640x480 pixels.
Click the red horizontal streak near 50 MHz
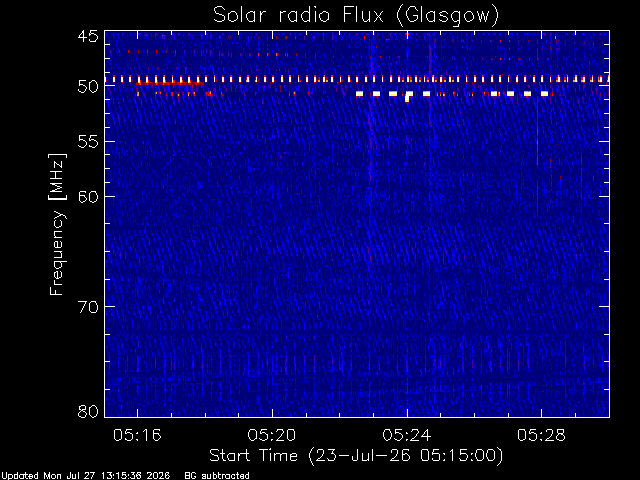[x=170, y=84]
